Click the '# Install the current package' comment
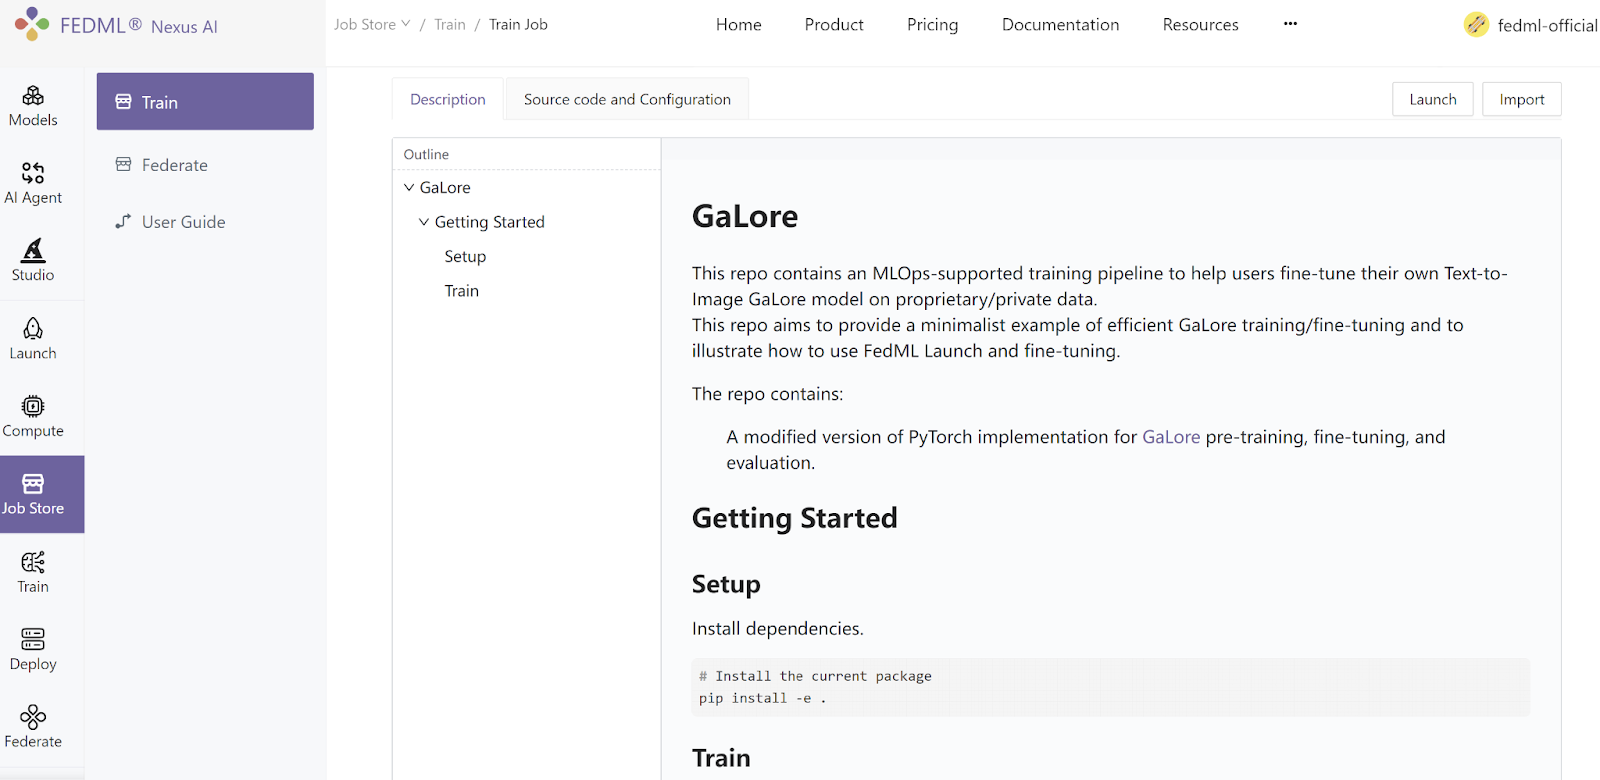Viewport: 1600px width, 780px height. pyautogui.click(x=815, y=676)
